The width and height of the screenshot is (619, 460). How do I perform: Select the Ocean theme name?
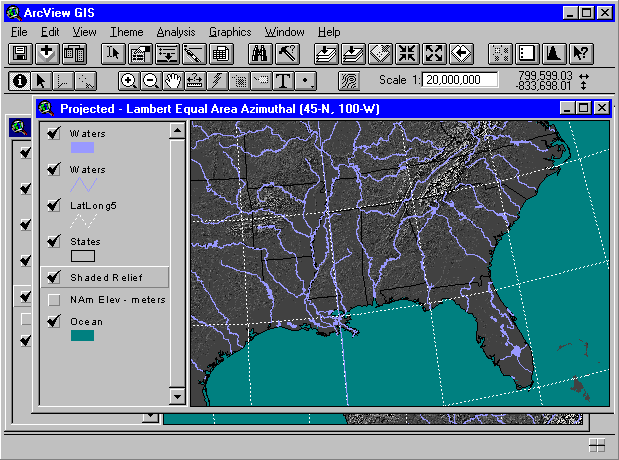[86, 322]
